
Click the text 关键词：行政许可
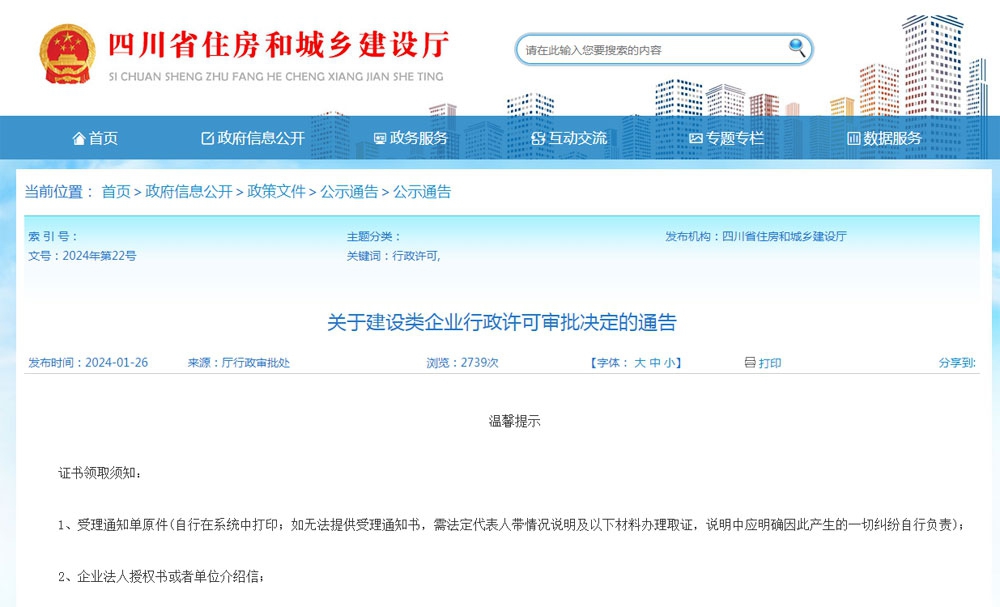(393, 256)
